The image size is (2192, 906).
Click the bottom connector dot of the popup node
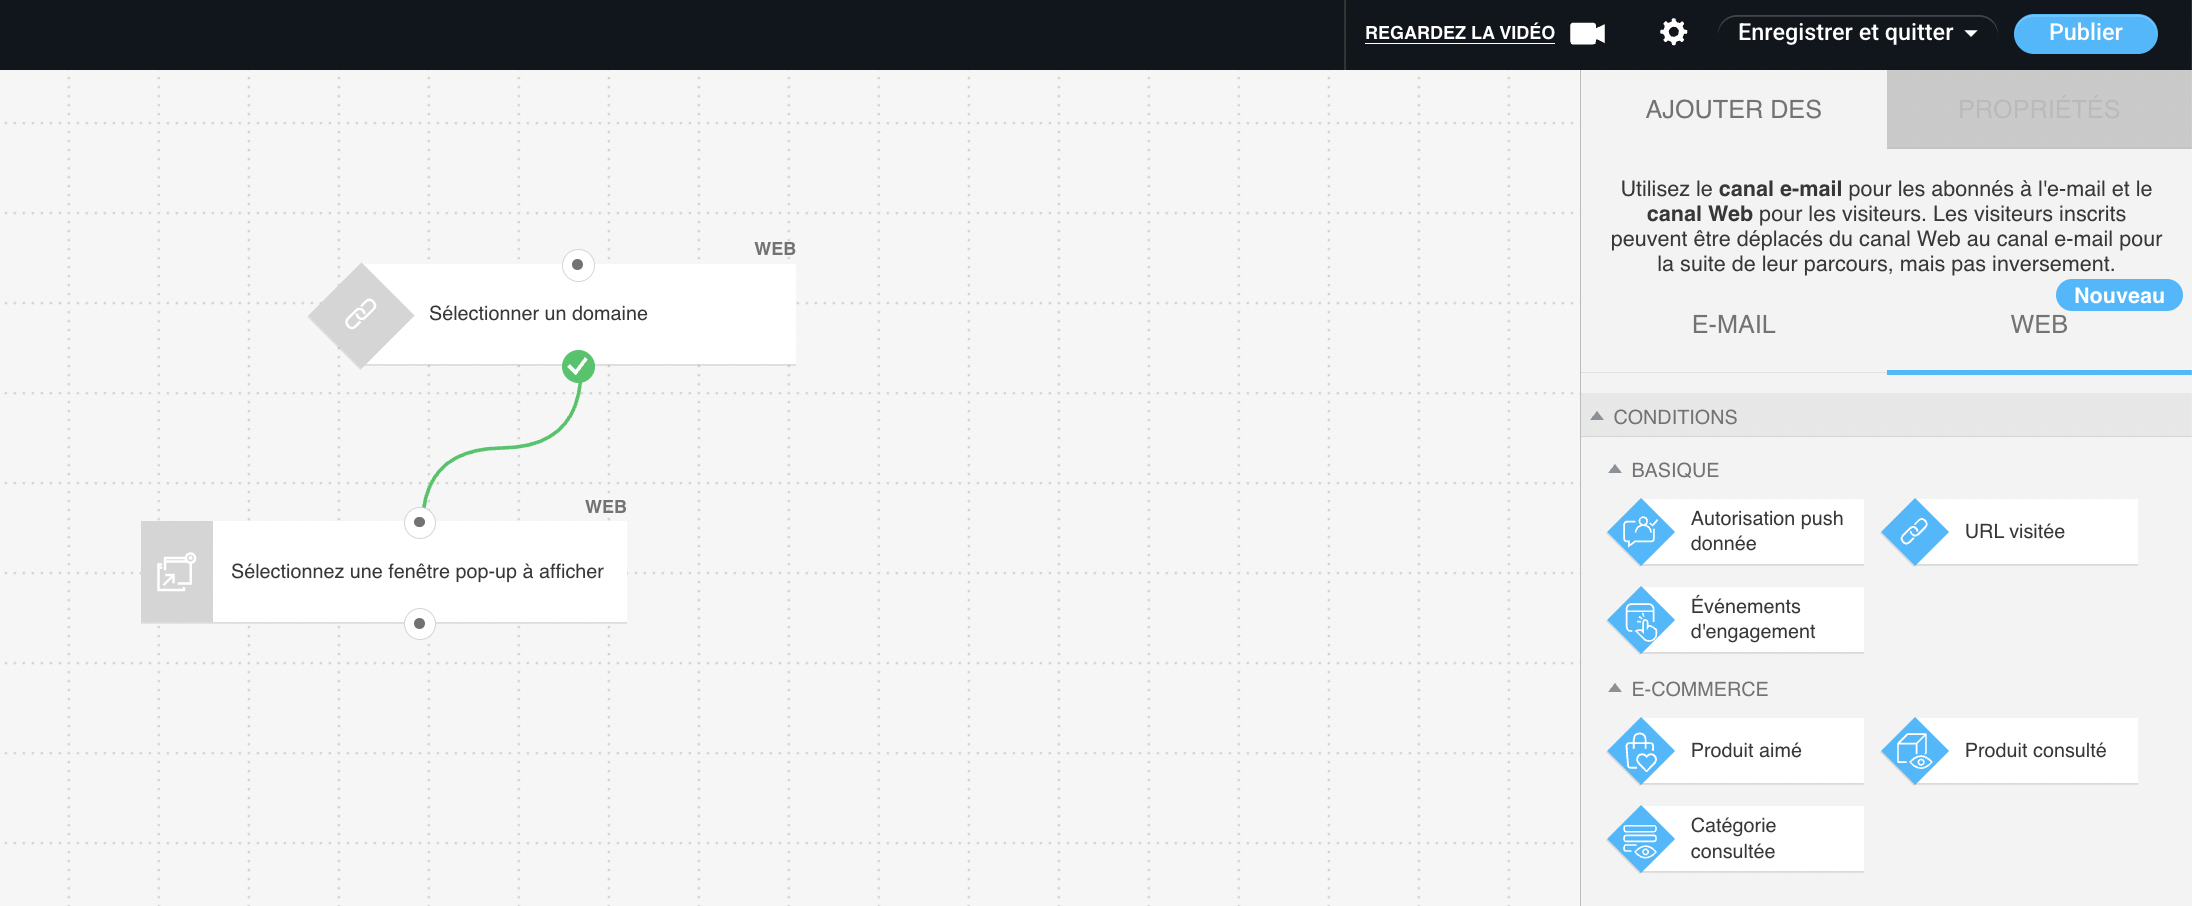pos(418,623)
